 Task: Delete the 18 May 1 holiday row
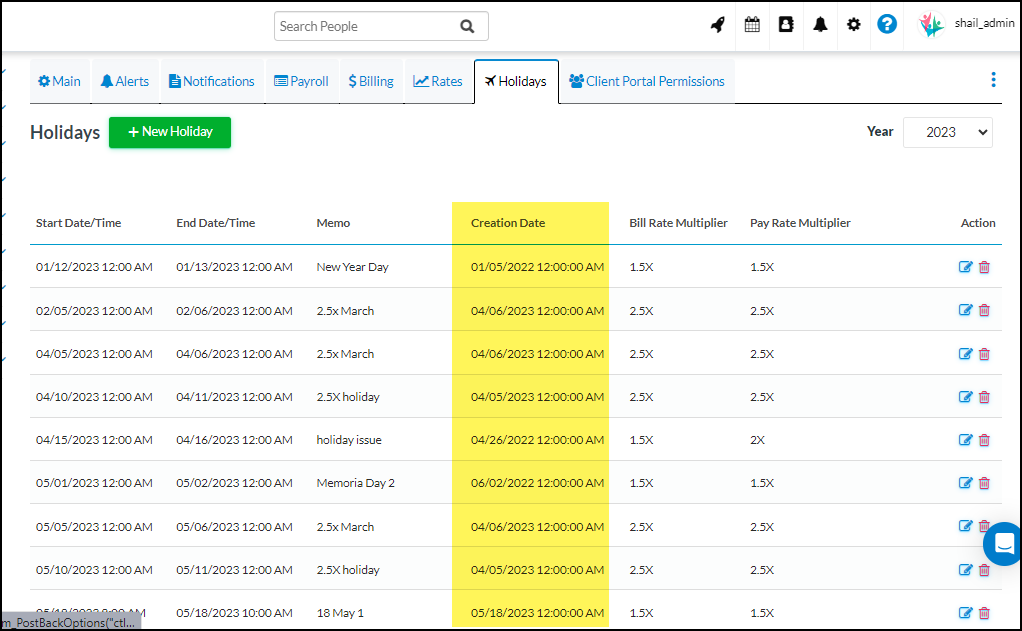(984, 613)
